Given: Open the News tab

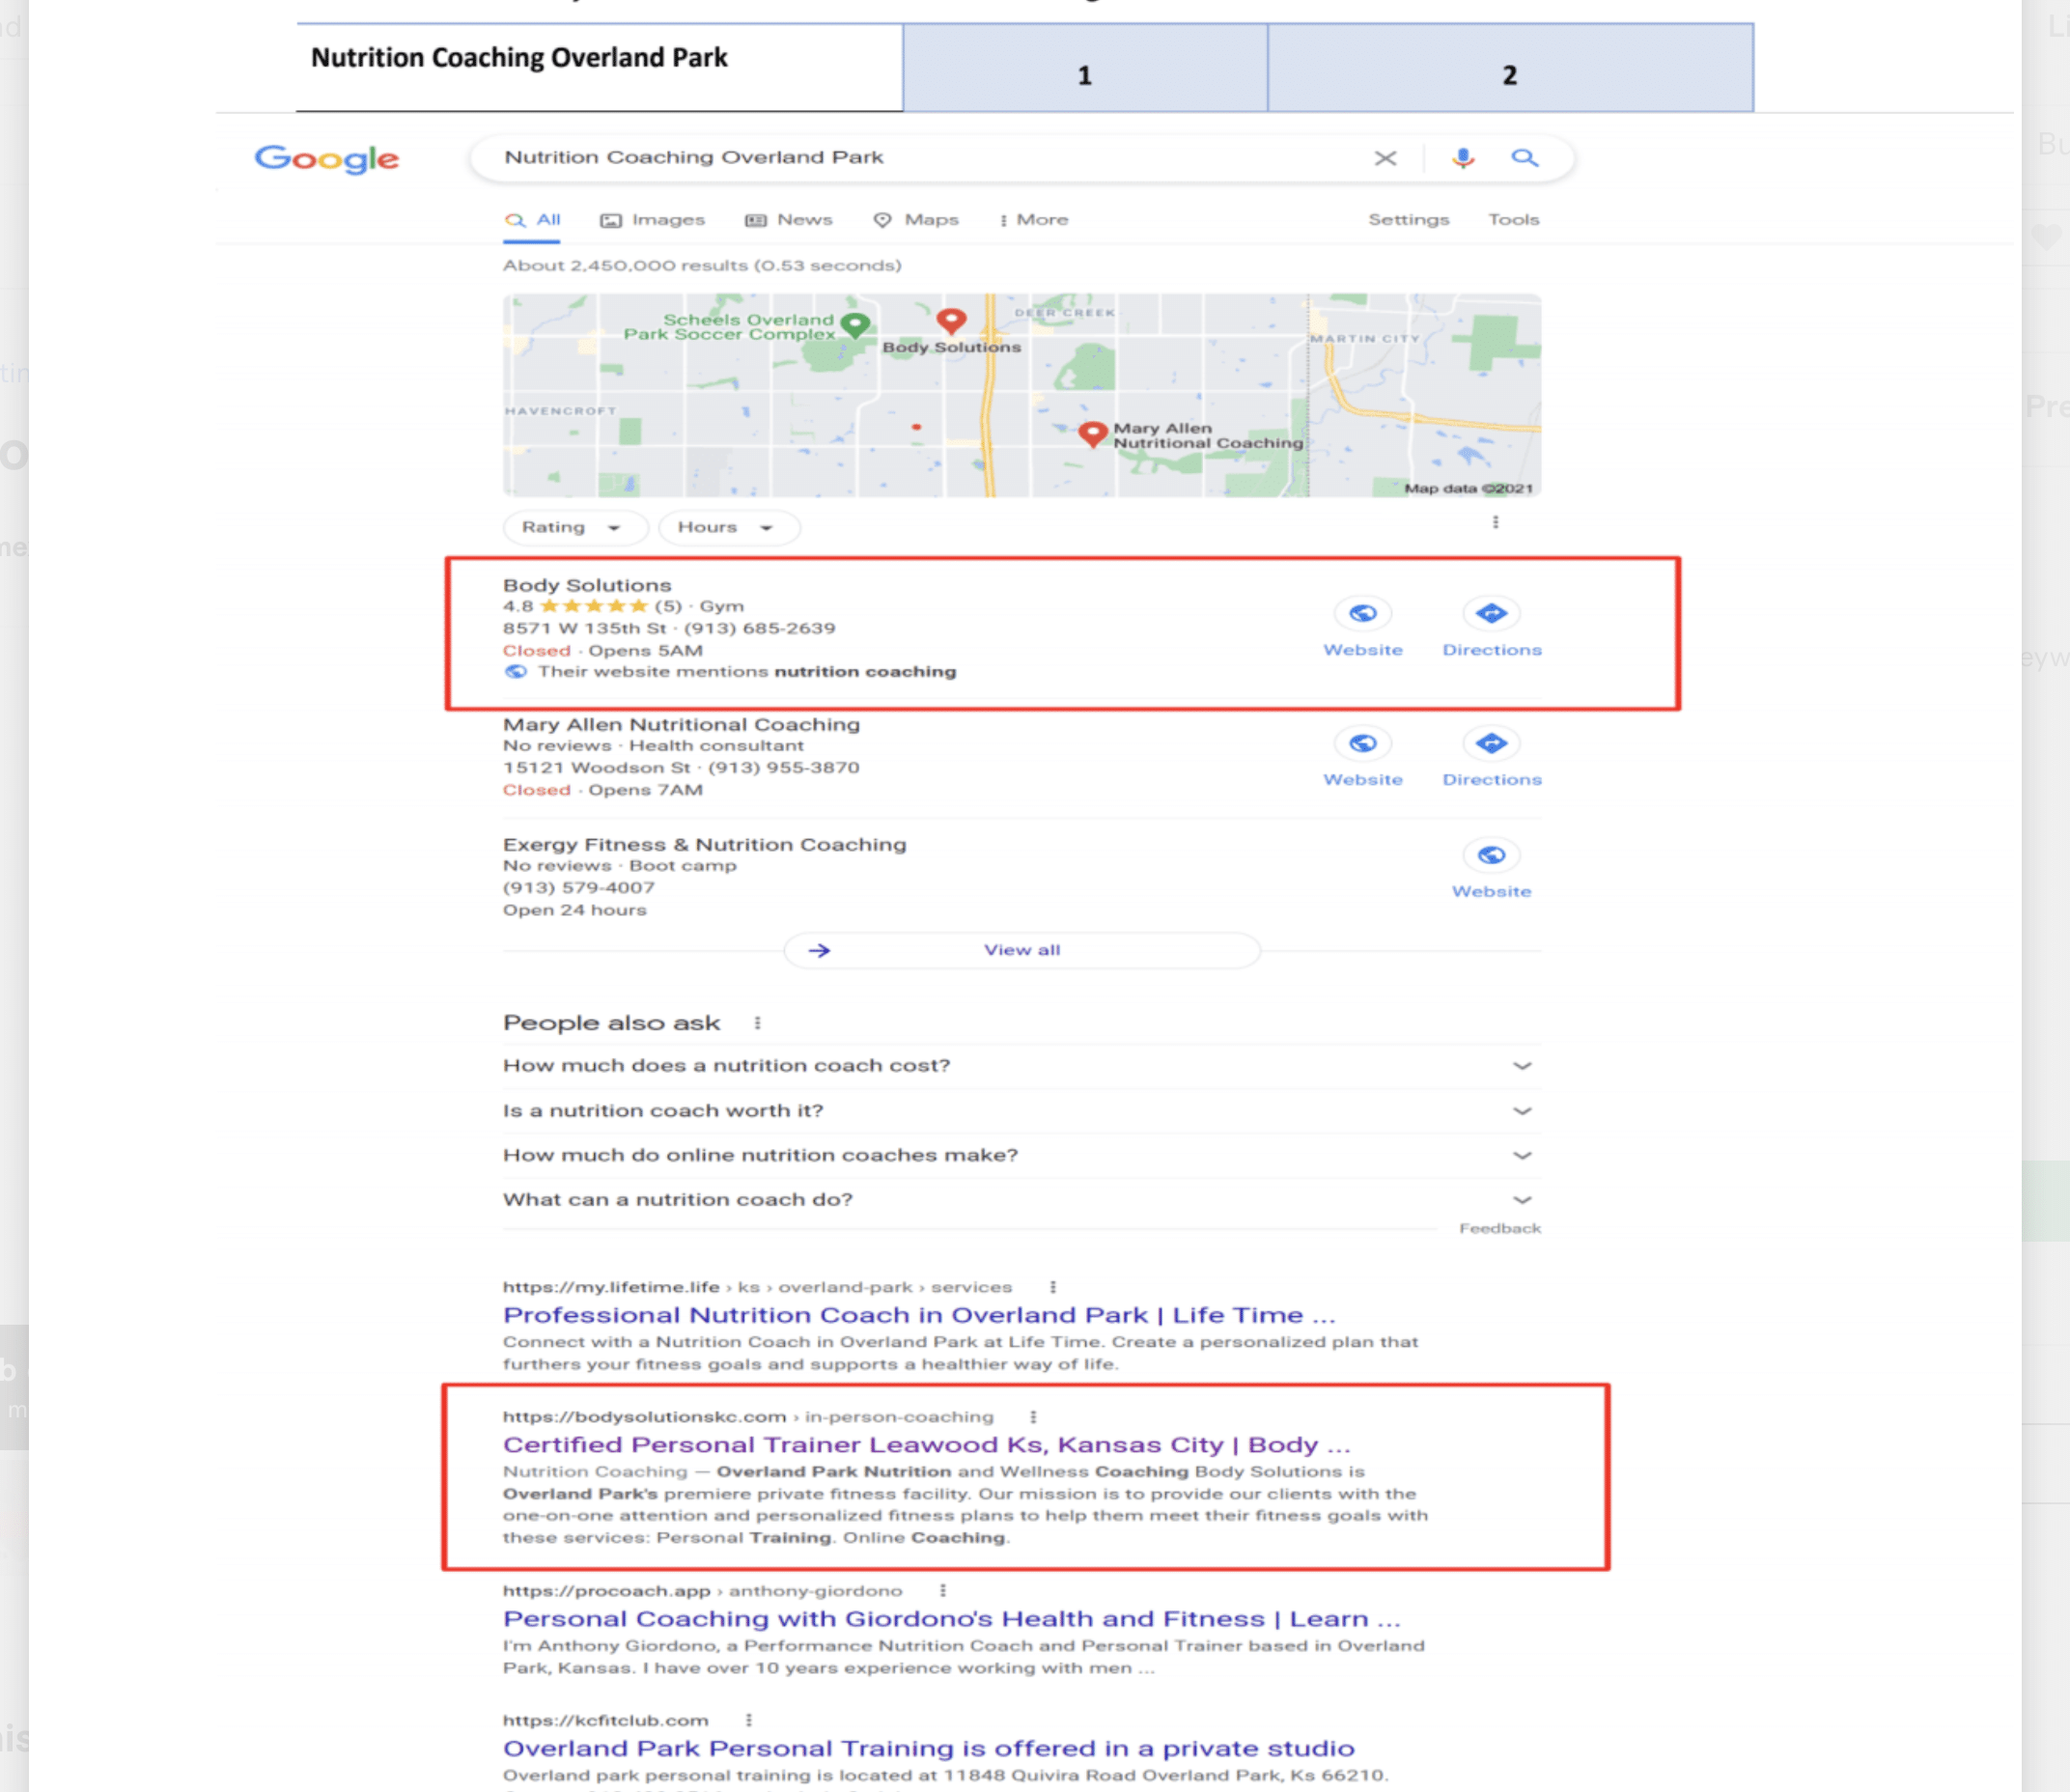Looking at the screenshot, I should tap(789, 220).
